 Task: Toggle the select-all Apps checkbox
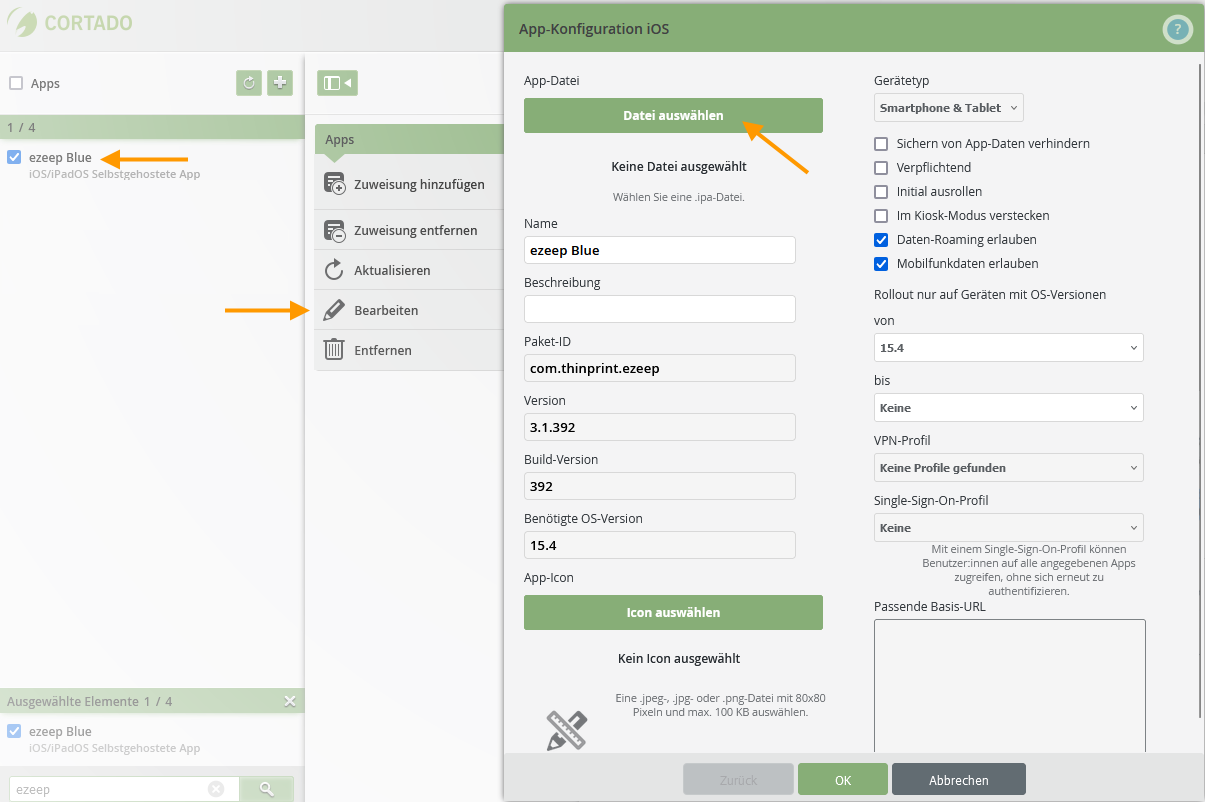pos(16,83)
